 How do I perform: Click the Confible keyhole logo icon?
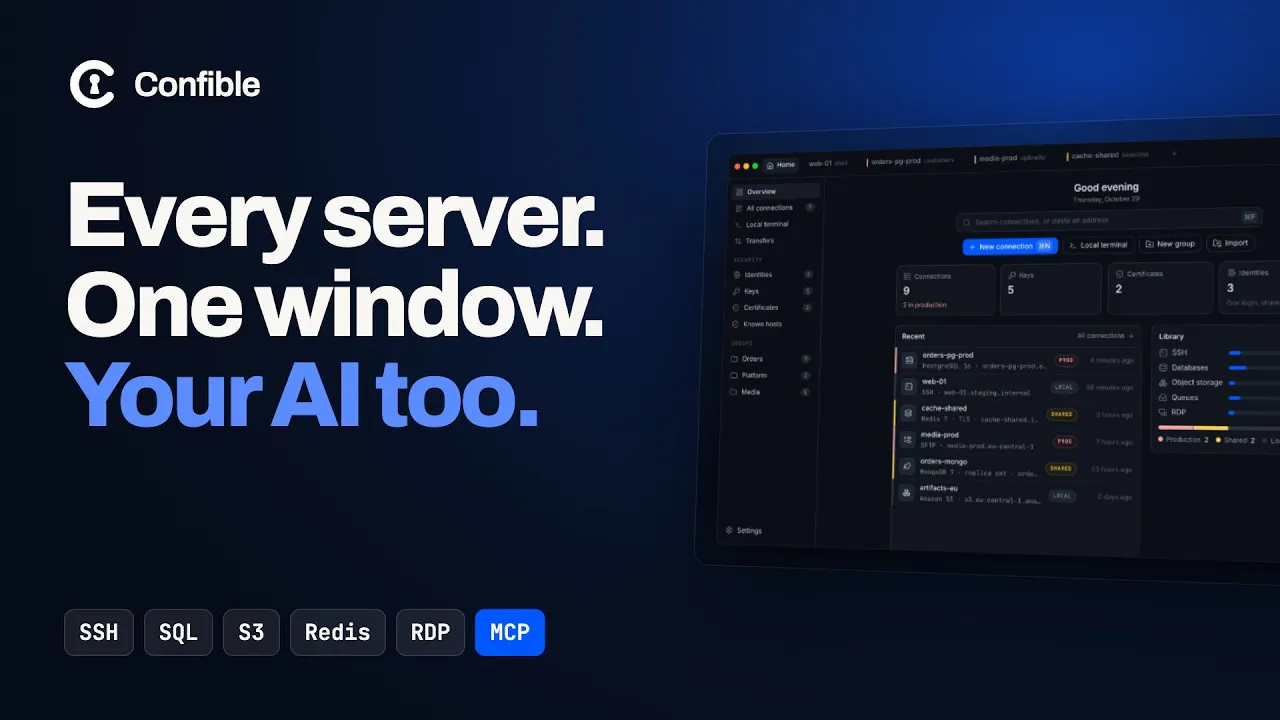[92, 85]
